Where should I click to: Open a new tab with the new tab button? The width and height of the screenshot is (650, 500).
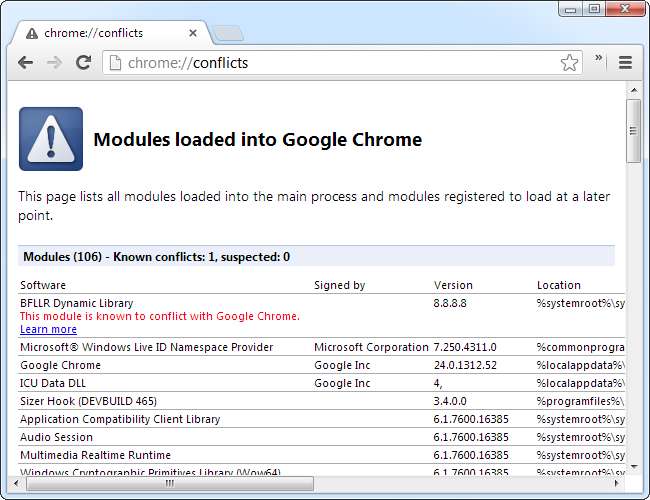[228, 33]
